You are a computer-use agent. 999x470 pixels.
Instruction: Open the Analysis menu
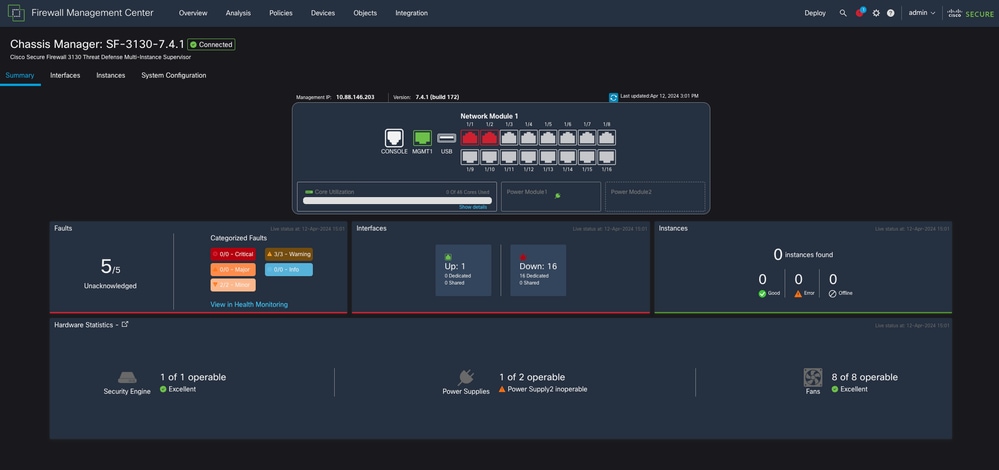coord(238,13)
